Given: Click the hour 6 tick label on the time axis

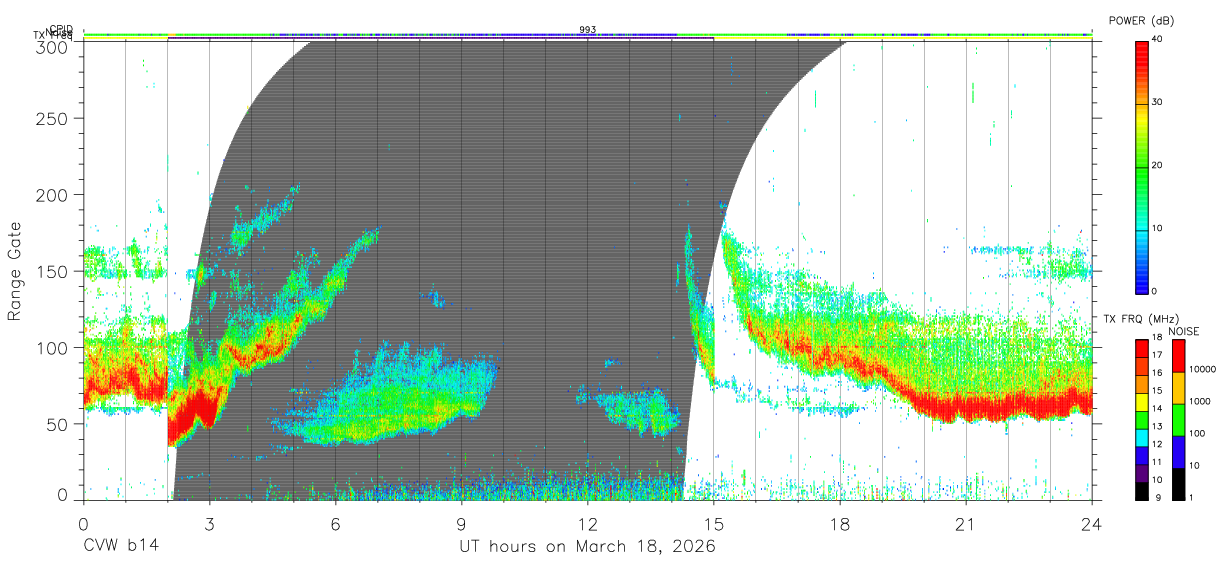Looking at the screenshot, I should [x=335, y=523].
